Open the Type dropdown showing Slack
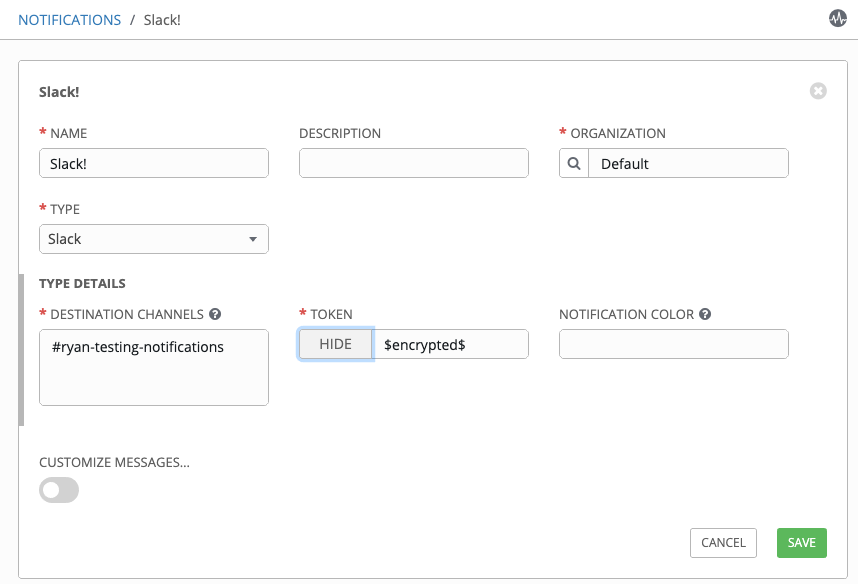The height and width of the screenshot is (584, 858). [154, 239]
